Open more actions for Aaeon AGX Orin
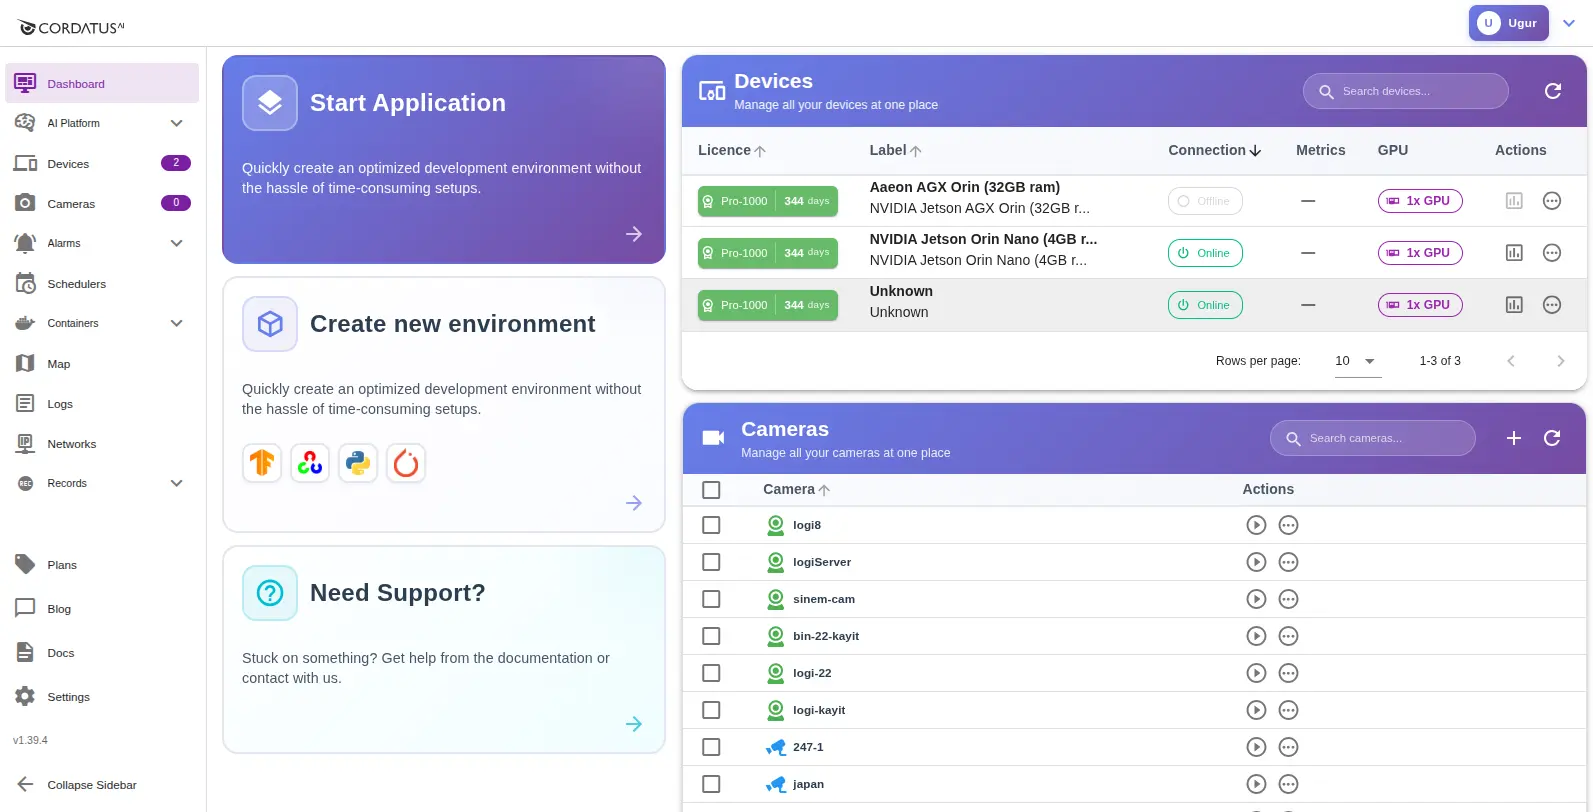The height and width of the screenshot is (812, 1593). click(x=1552, y=201)
